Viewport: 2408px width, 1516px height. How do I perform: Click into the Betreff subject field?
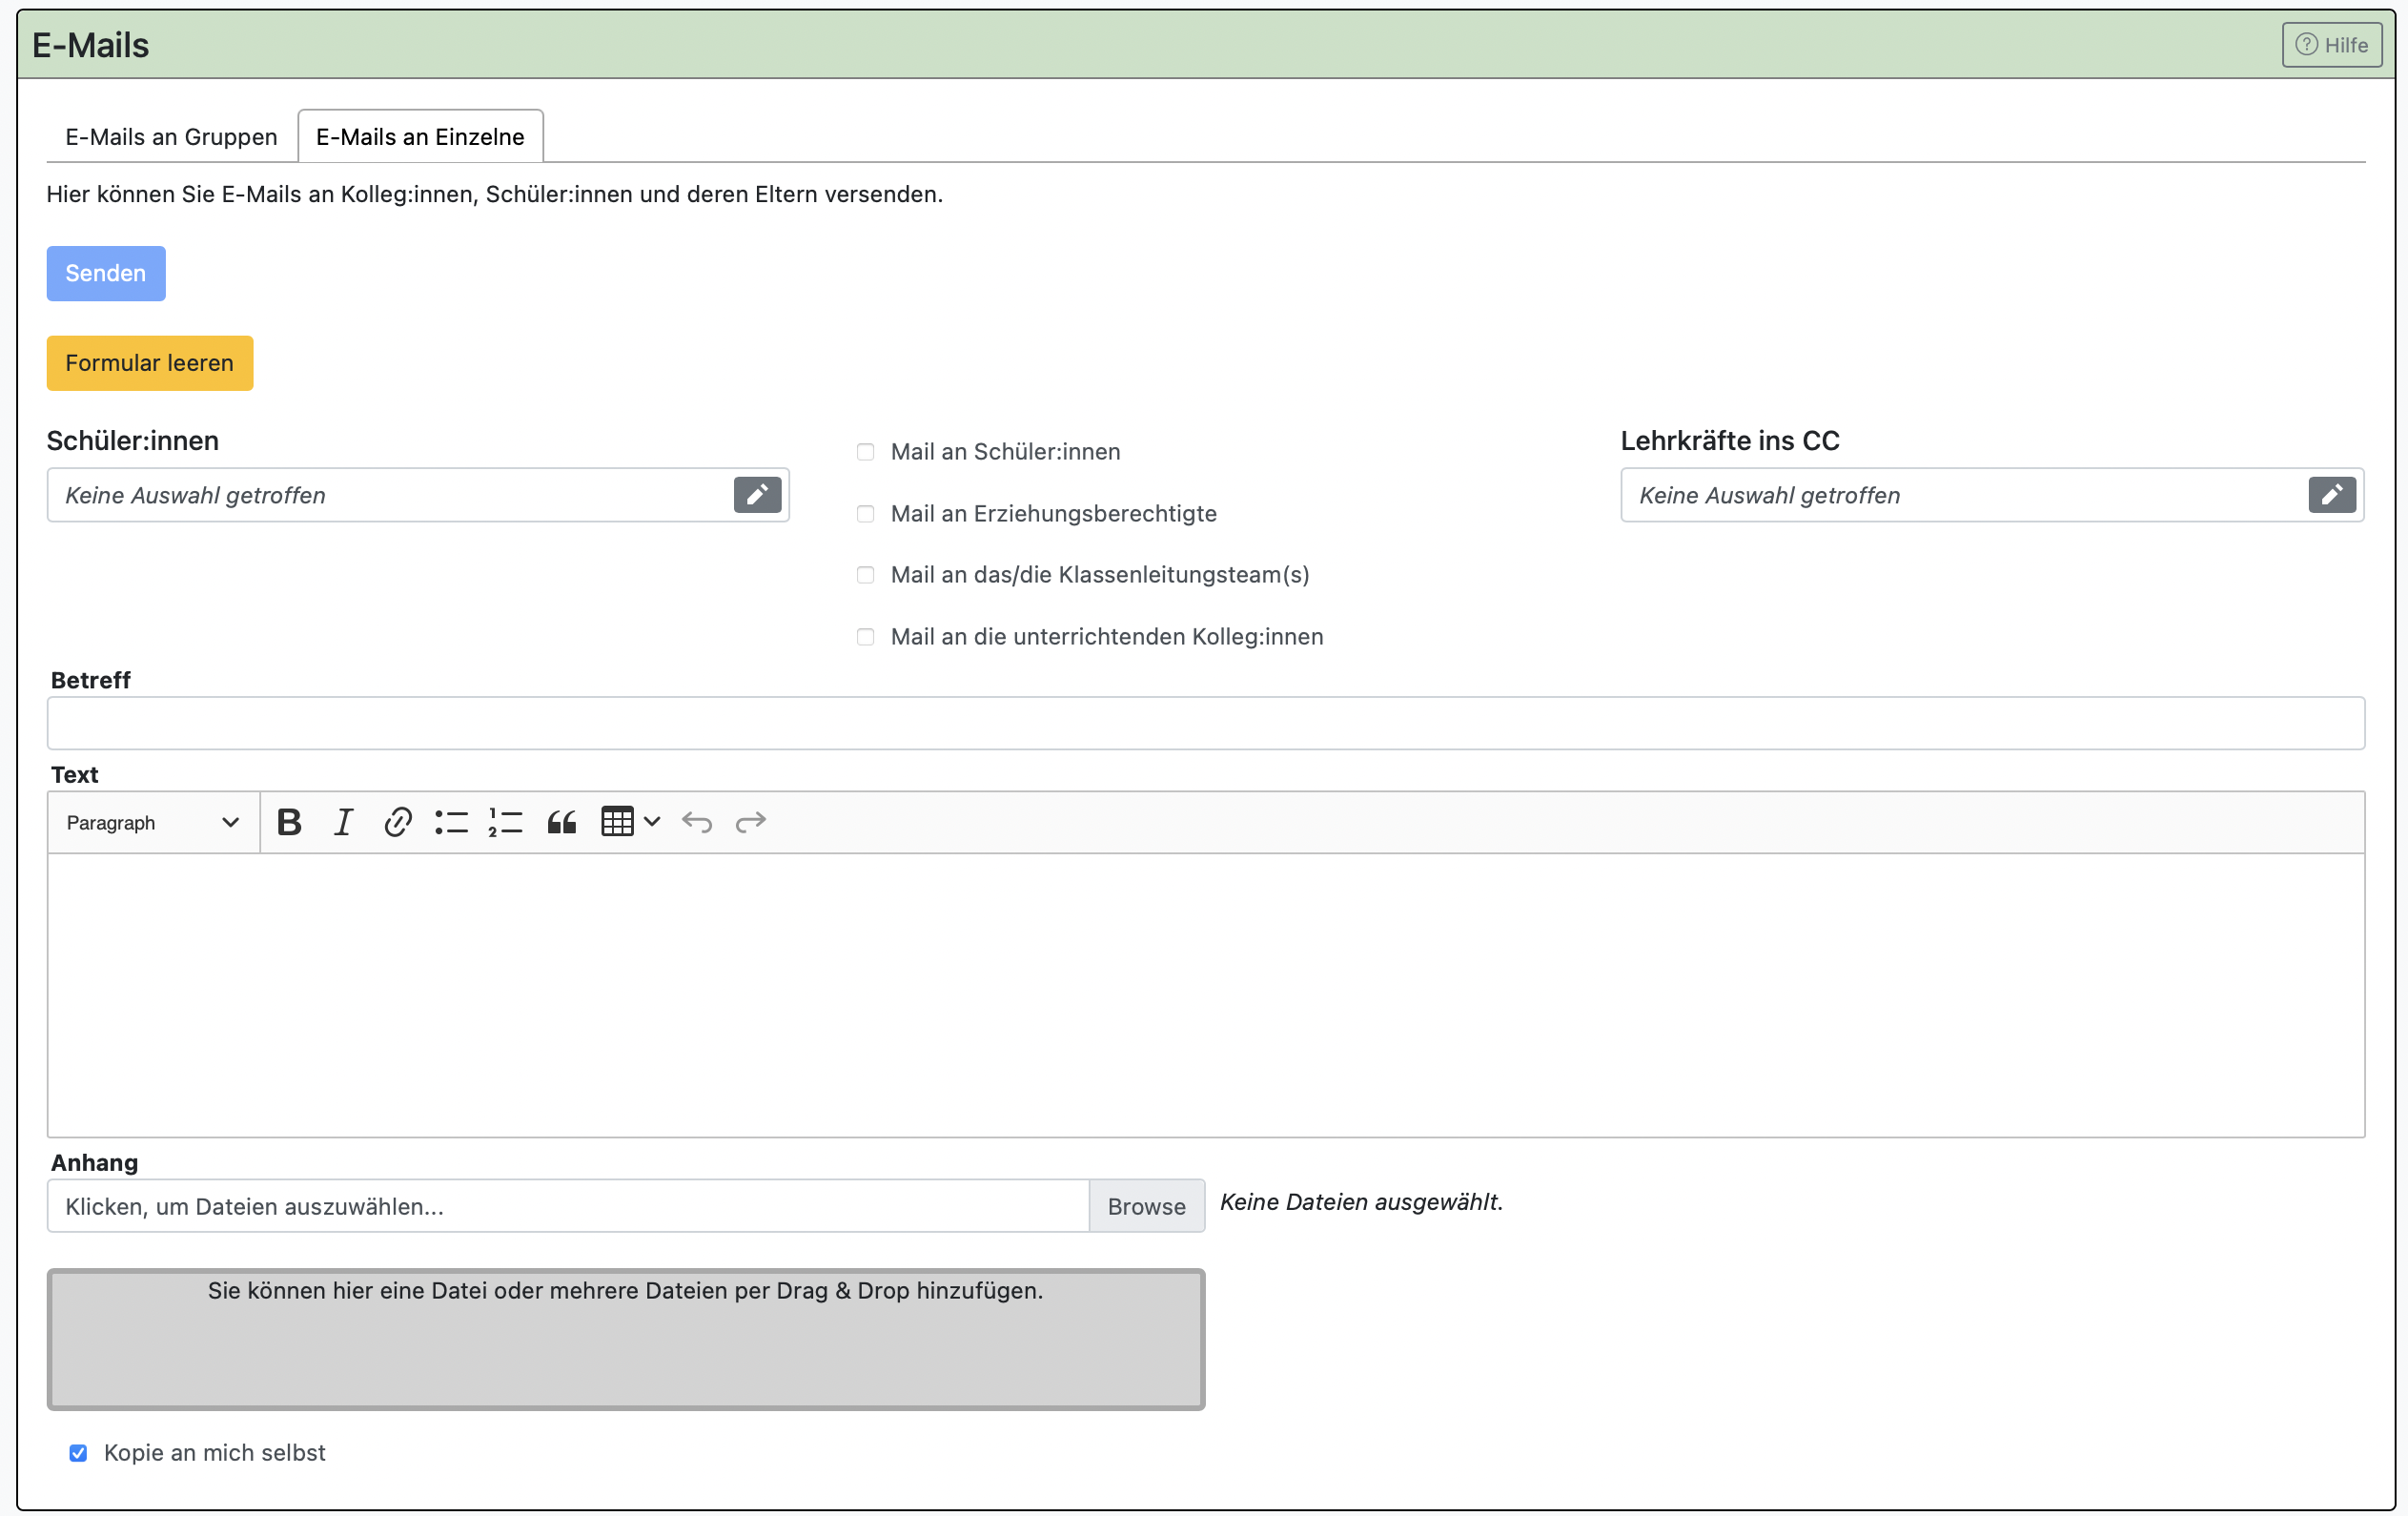1205,723
